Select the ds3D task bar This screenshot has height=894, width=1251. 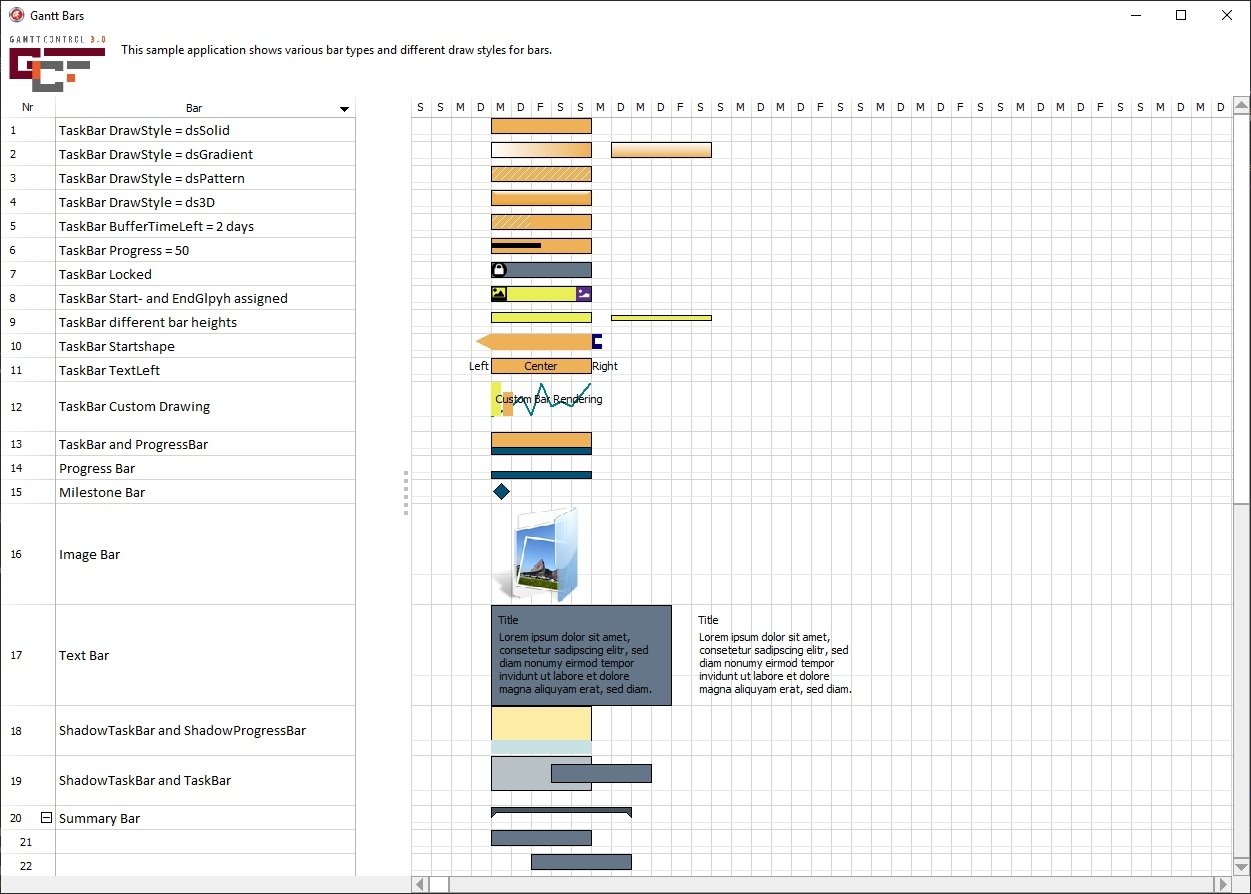541,198
